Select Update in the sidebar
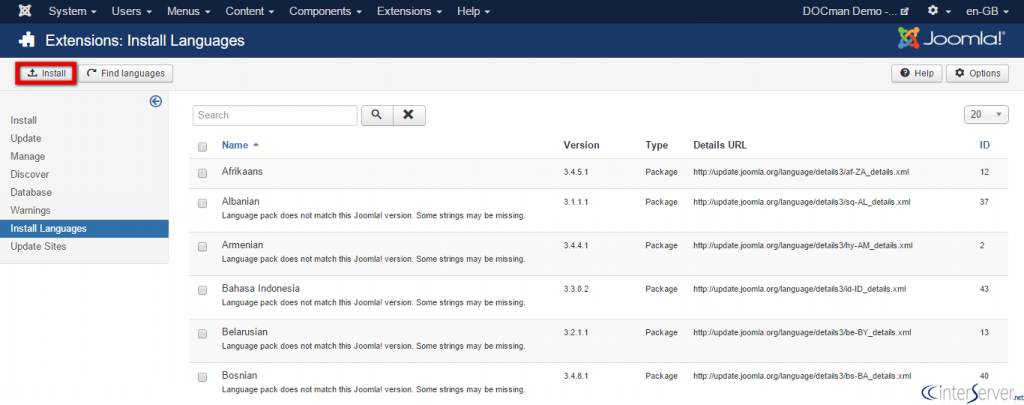Viewport: 1024px width, 405px height. [x=26, y=138]
